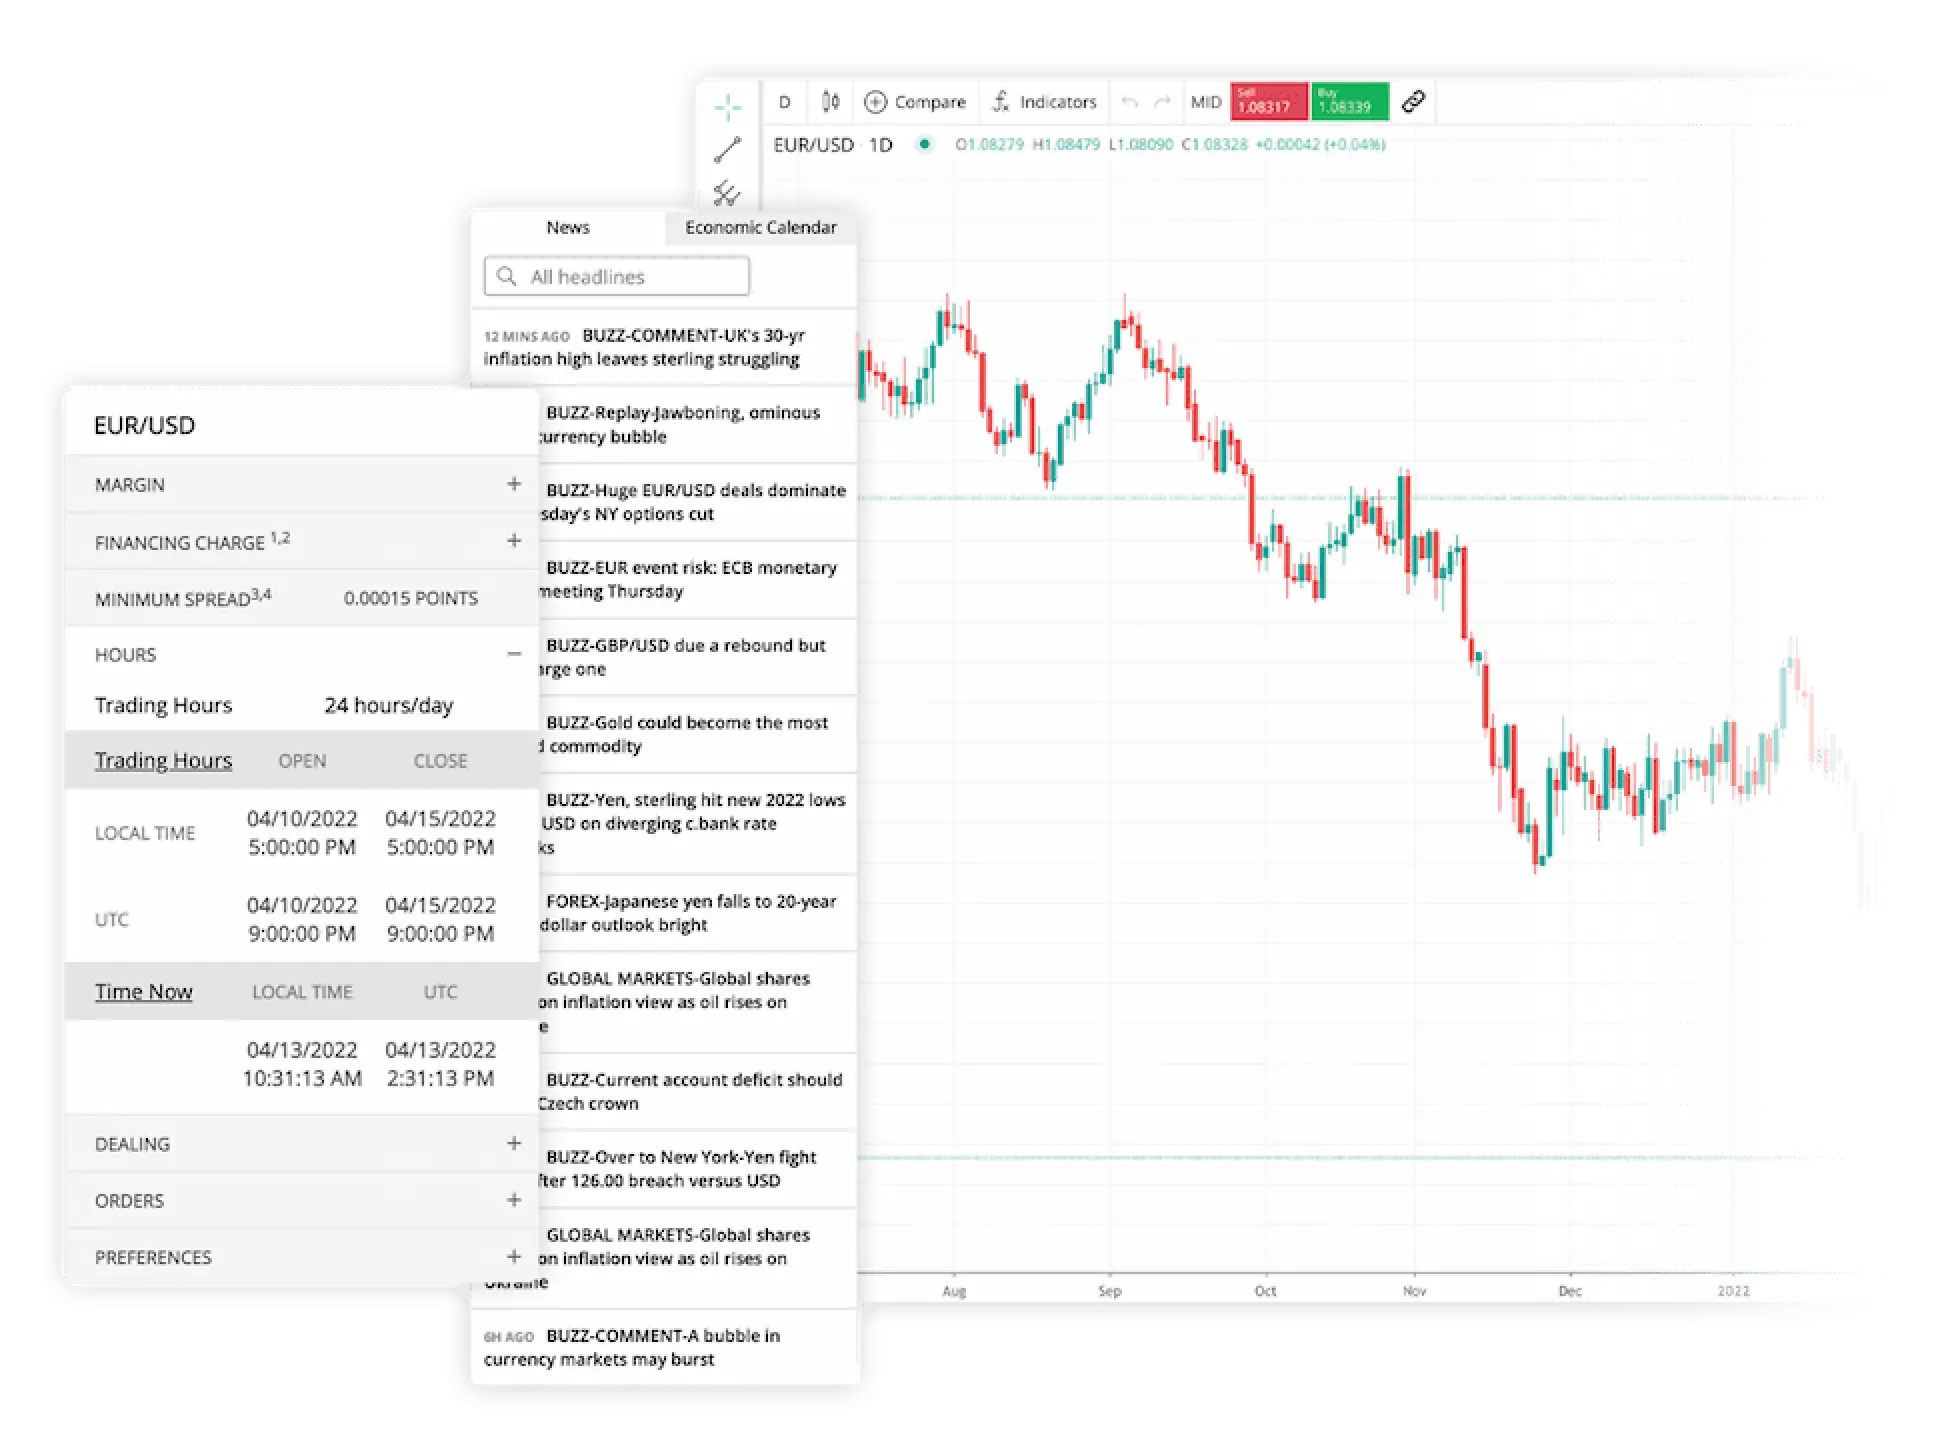Open the candlestick chart style selector

coord(830,101)
